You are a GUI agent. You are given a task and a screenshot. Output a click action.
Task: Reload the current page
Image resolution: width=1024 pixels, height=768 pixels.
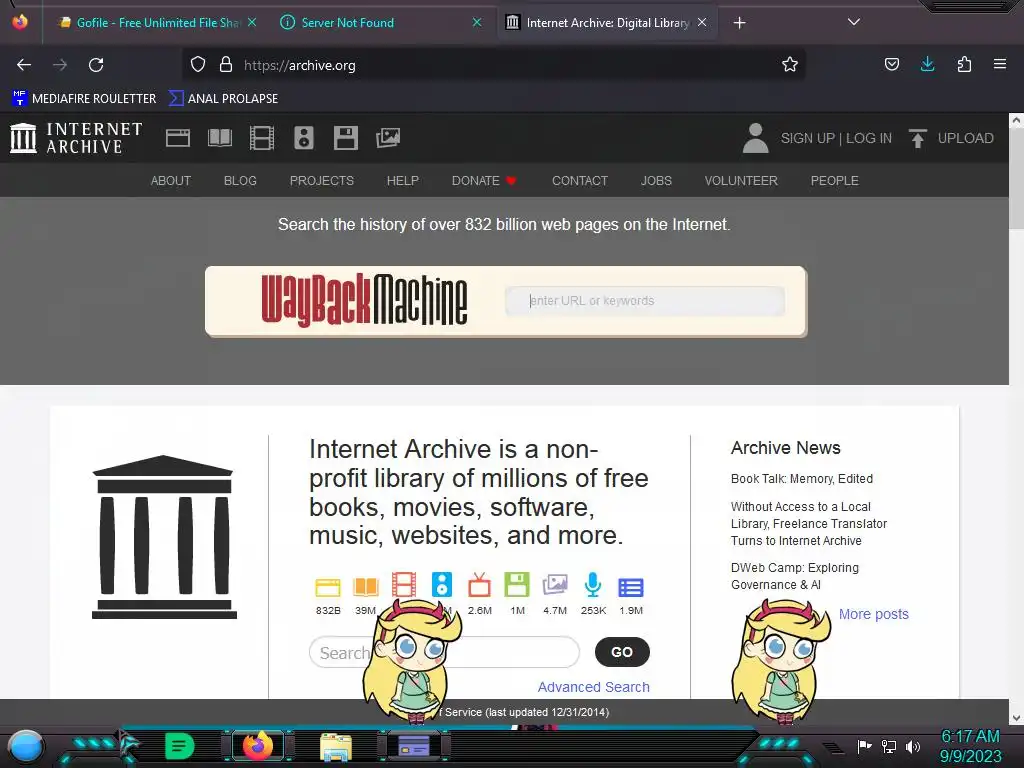[x=96, y=65]
